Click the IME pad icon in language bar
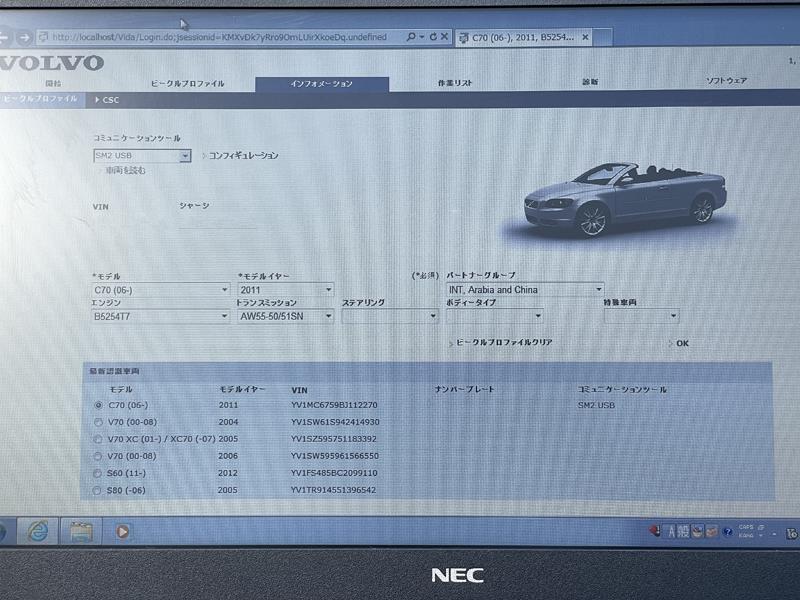This screenshot has width=800, height=600. [x=697, y=532]
